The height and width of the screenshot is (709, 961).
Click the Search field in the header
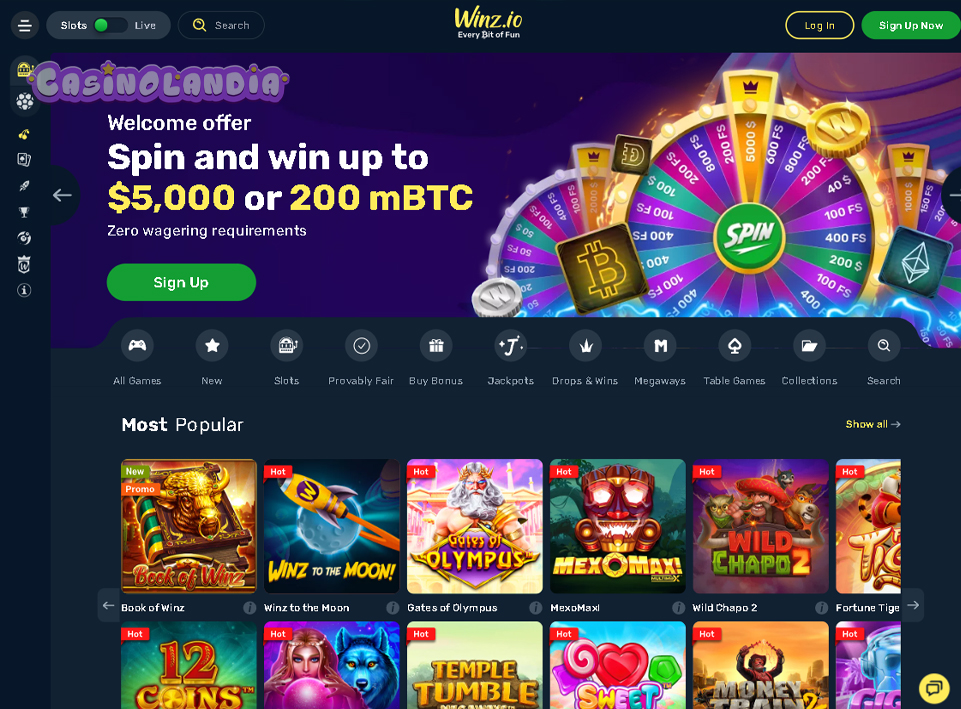point(221,25)
